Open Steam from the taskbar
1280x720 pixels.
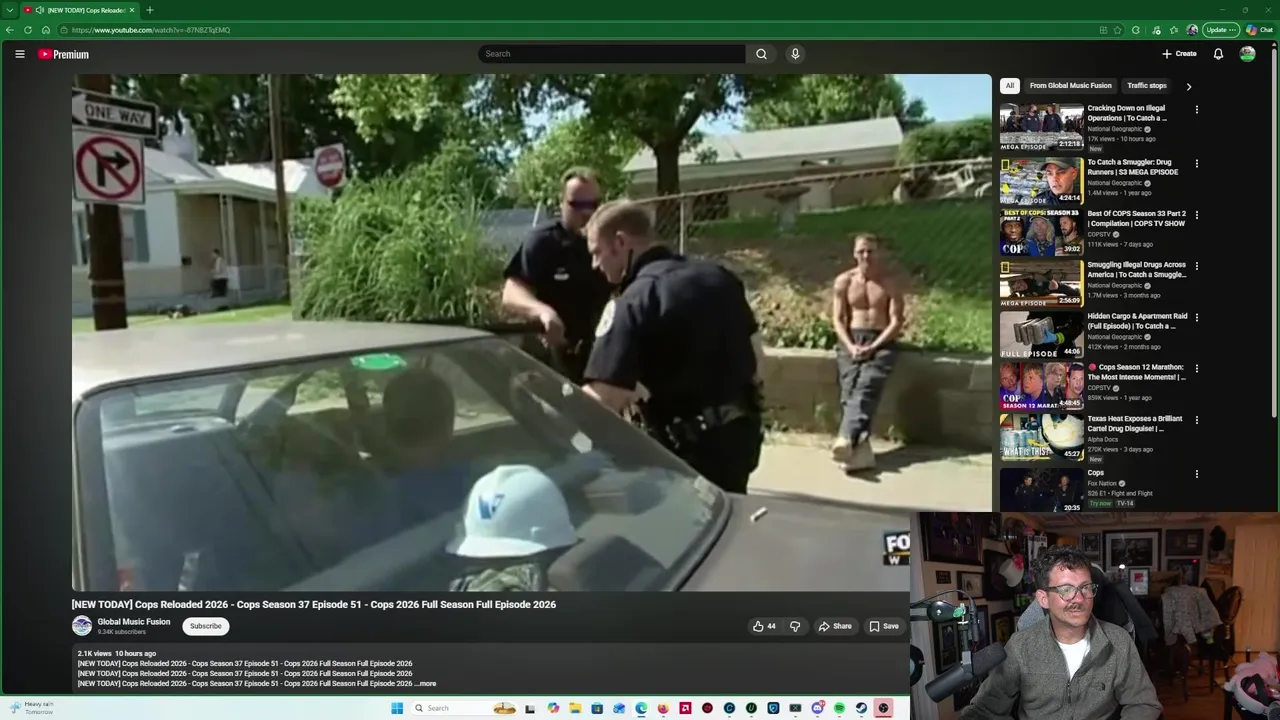tap(861, 708)
